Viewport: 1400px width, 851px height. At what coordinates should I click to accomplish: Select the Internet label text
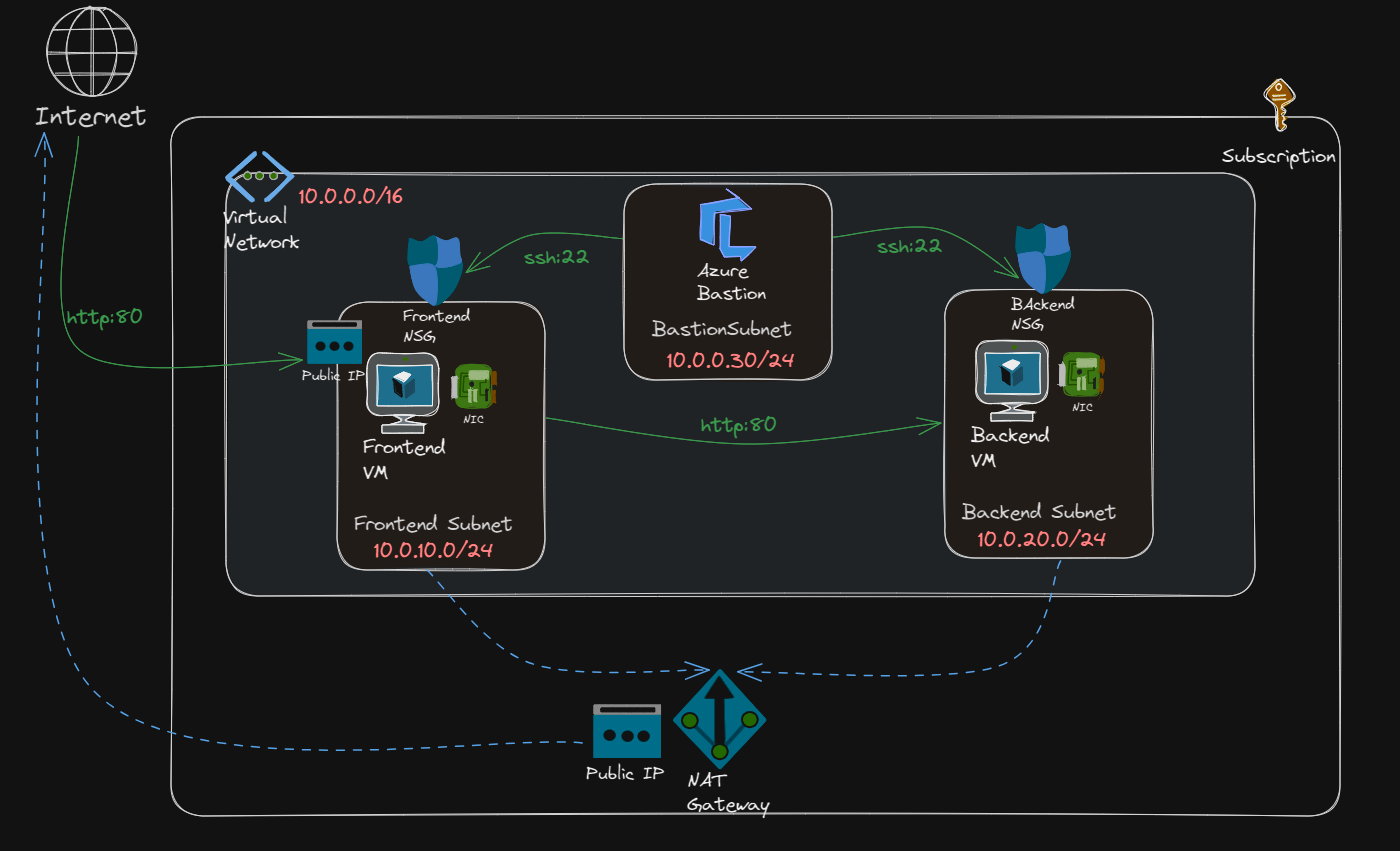coord(91,117)
